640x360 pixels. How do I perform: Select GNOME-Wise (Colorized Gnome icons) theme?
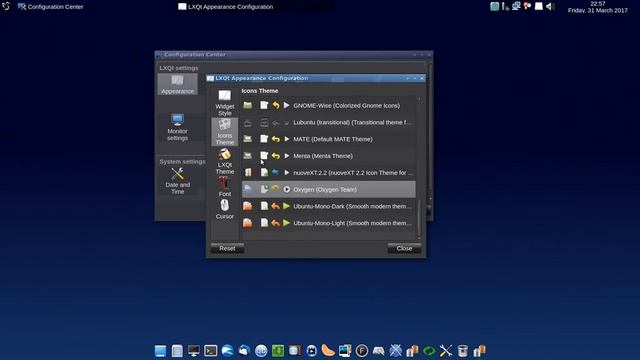coord(329,106)
